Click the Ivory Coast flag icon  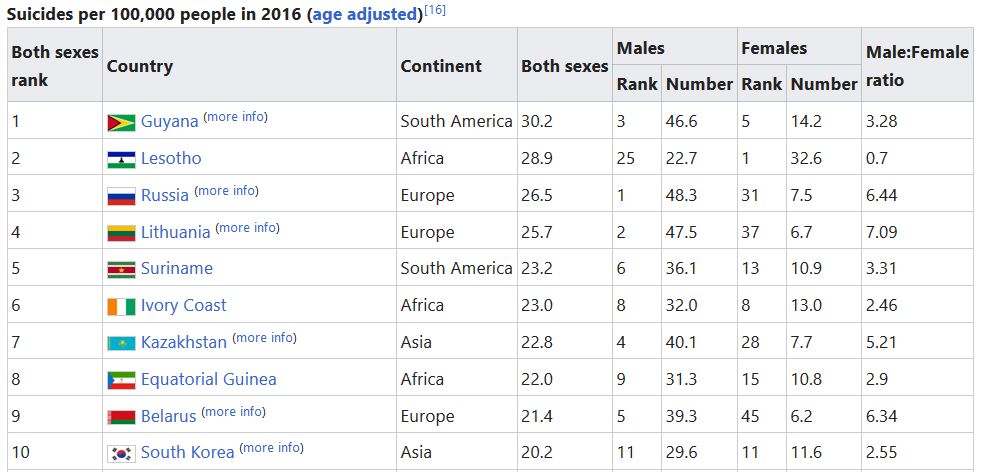pyautogui.click(x=121, y=307)
